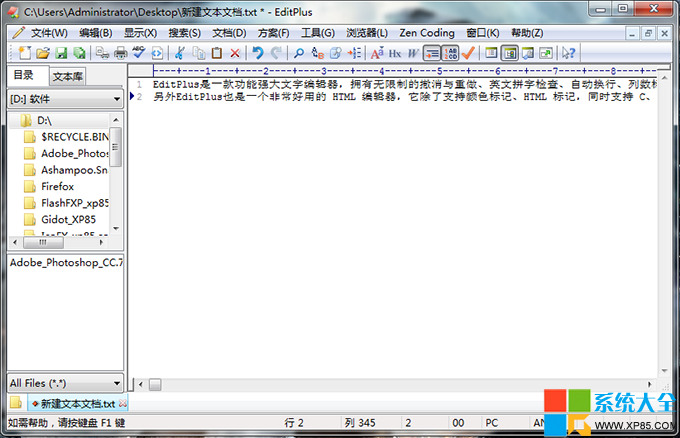
Task: Select the D:\ root folder
Action: (x=44, y=121)
